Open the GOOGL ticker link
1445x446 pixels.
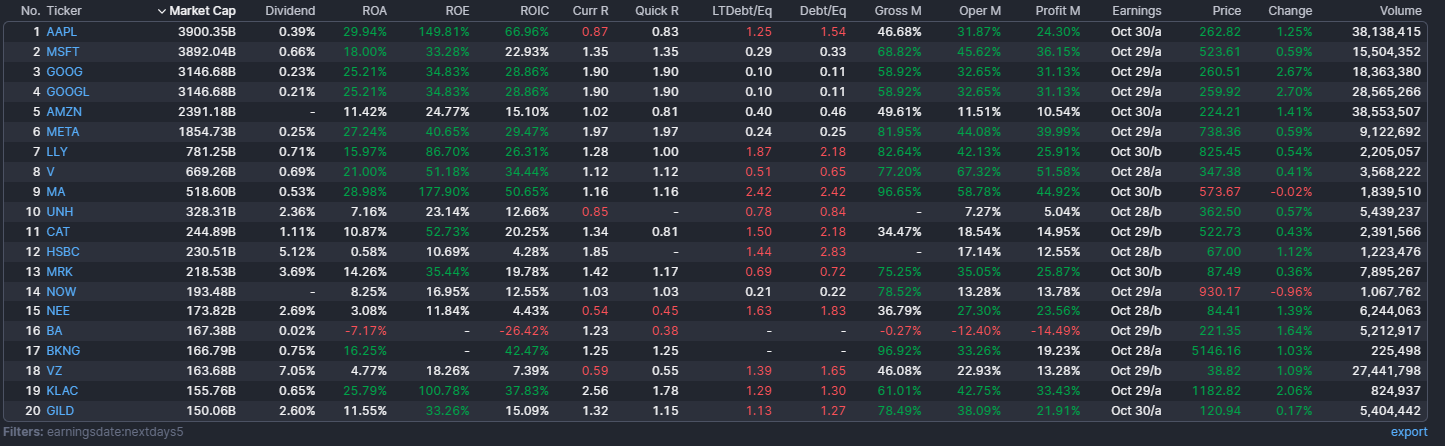(68, 92)
